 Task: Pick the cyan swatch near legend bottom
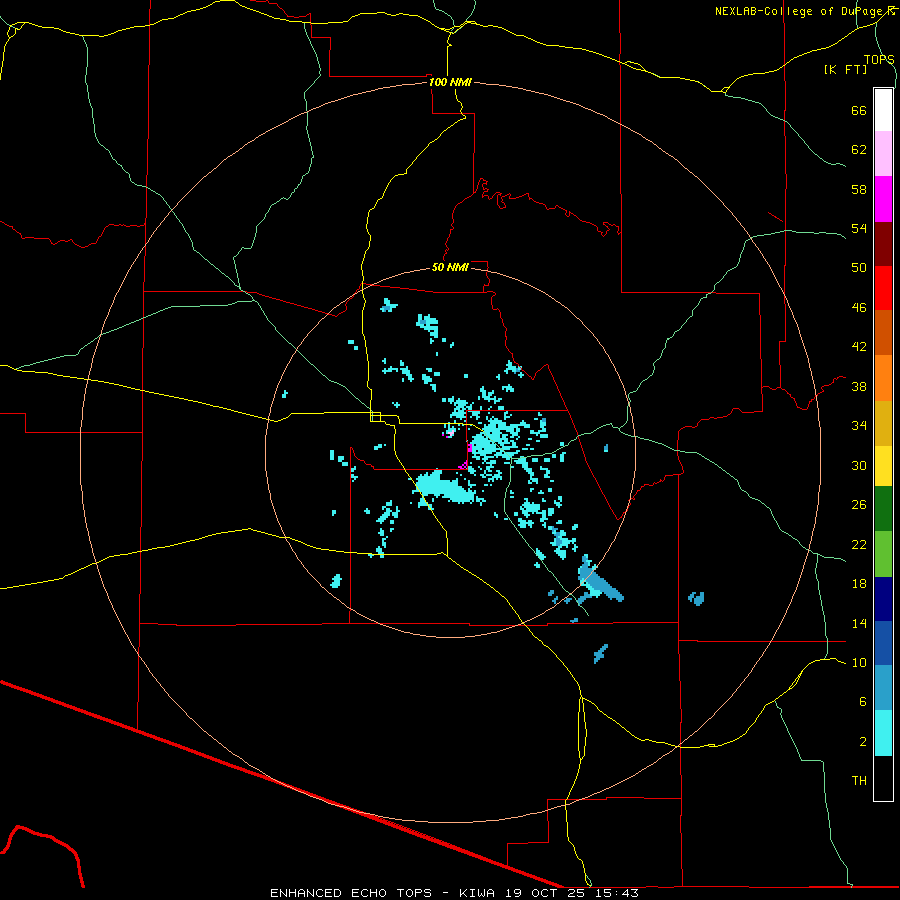883,733
